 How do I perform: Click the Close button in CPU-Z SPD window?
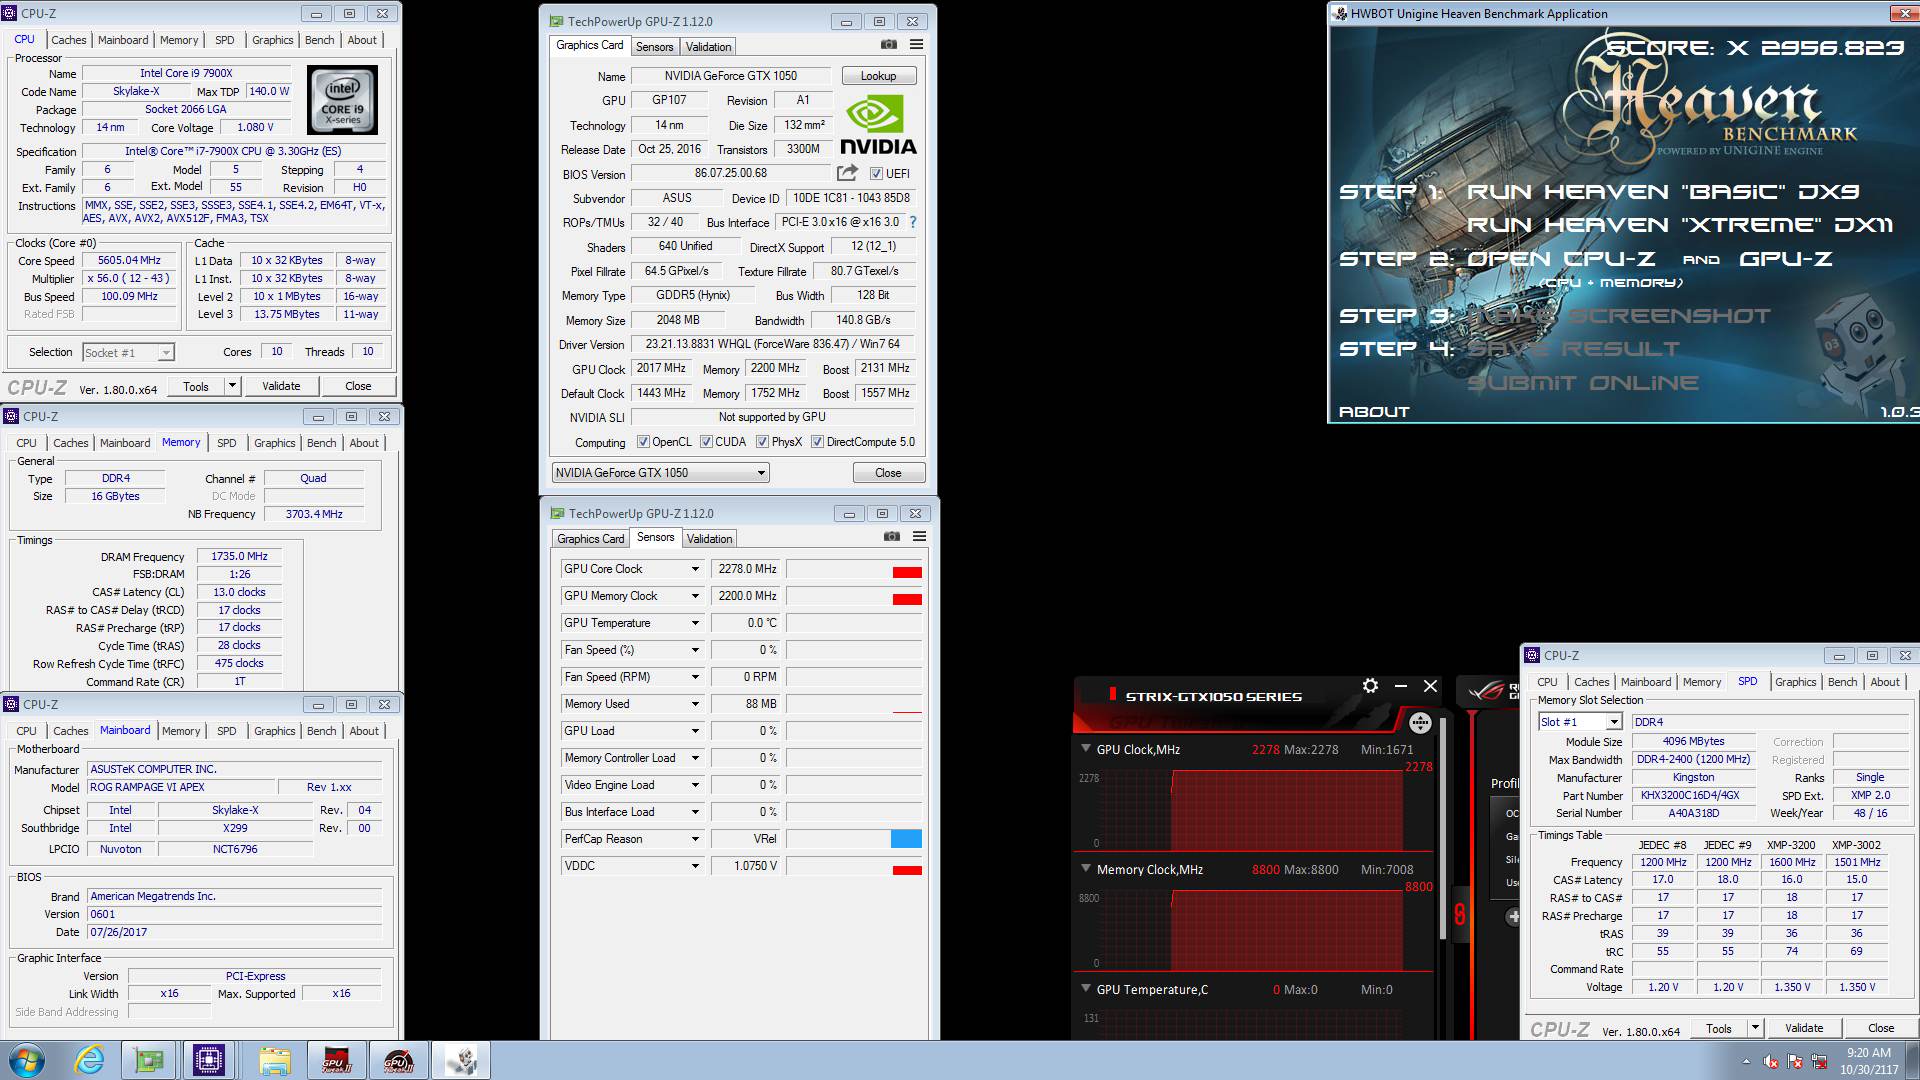(x=1880, y=1028)
